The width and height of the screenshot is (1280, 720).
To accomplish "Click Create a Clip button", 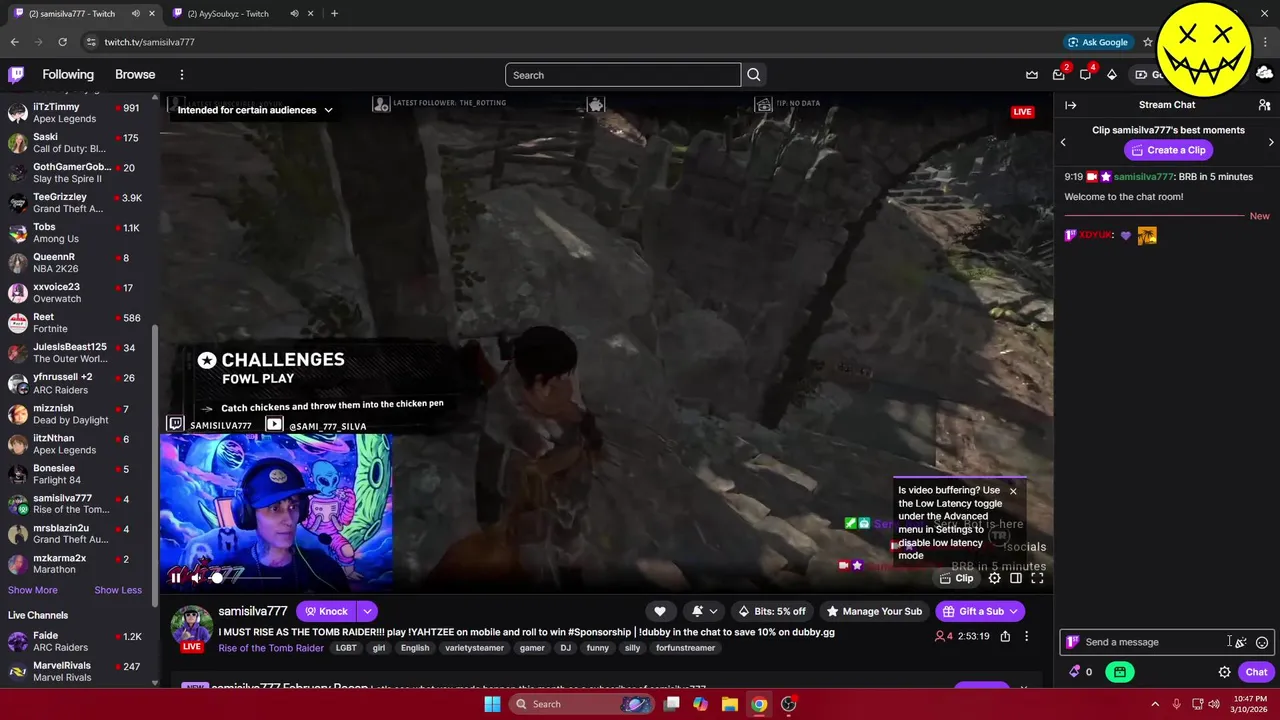I will pos(1168,150).
